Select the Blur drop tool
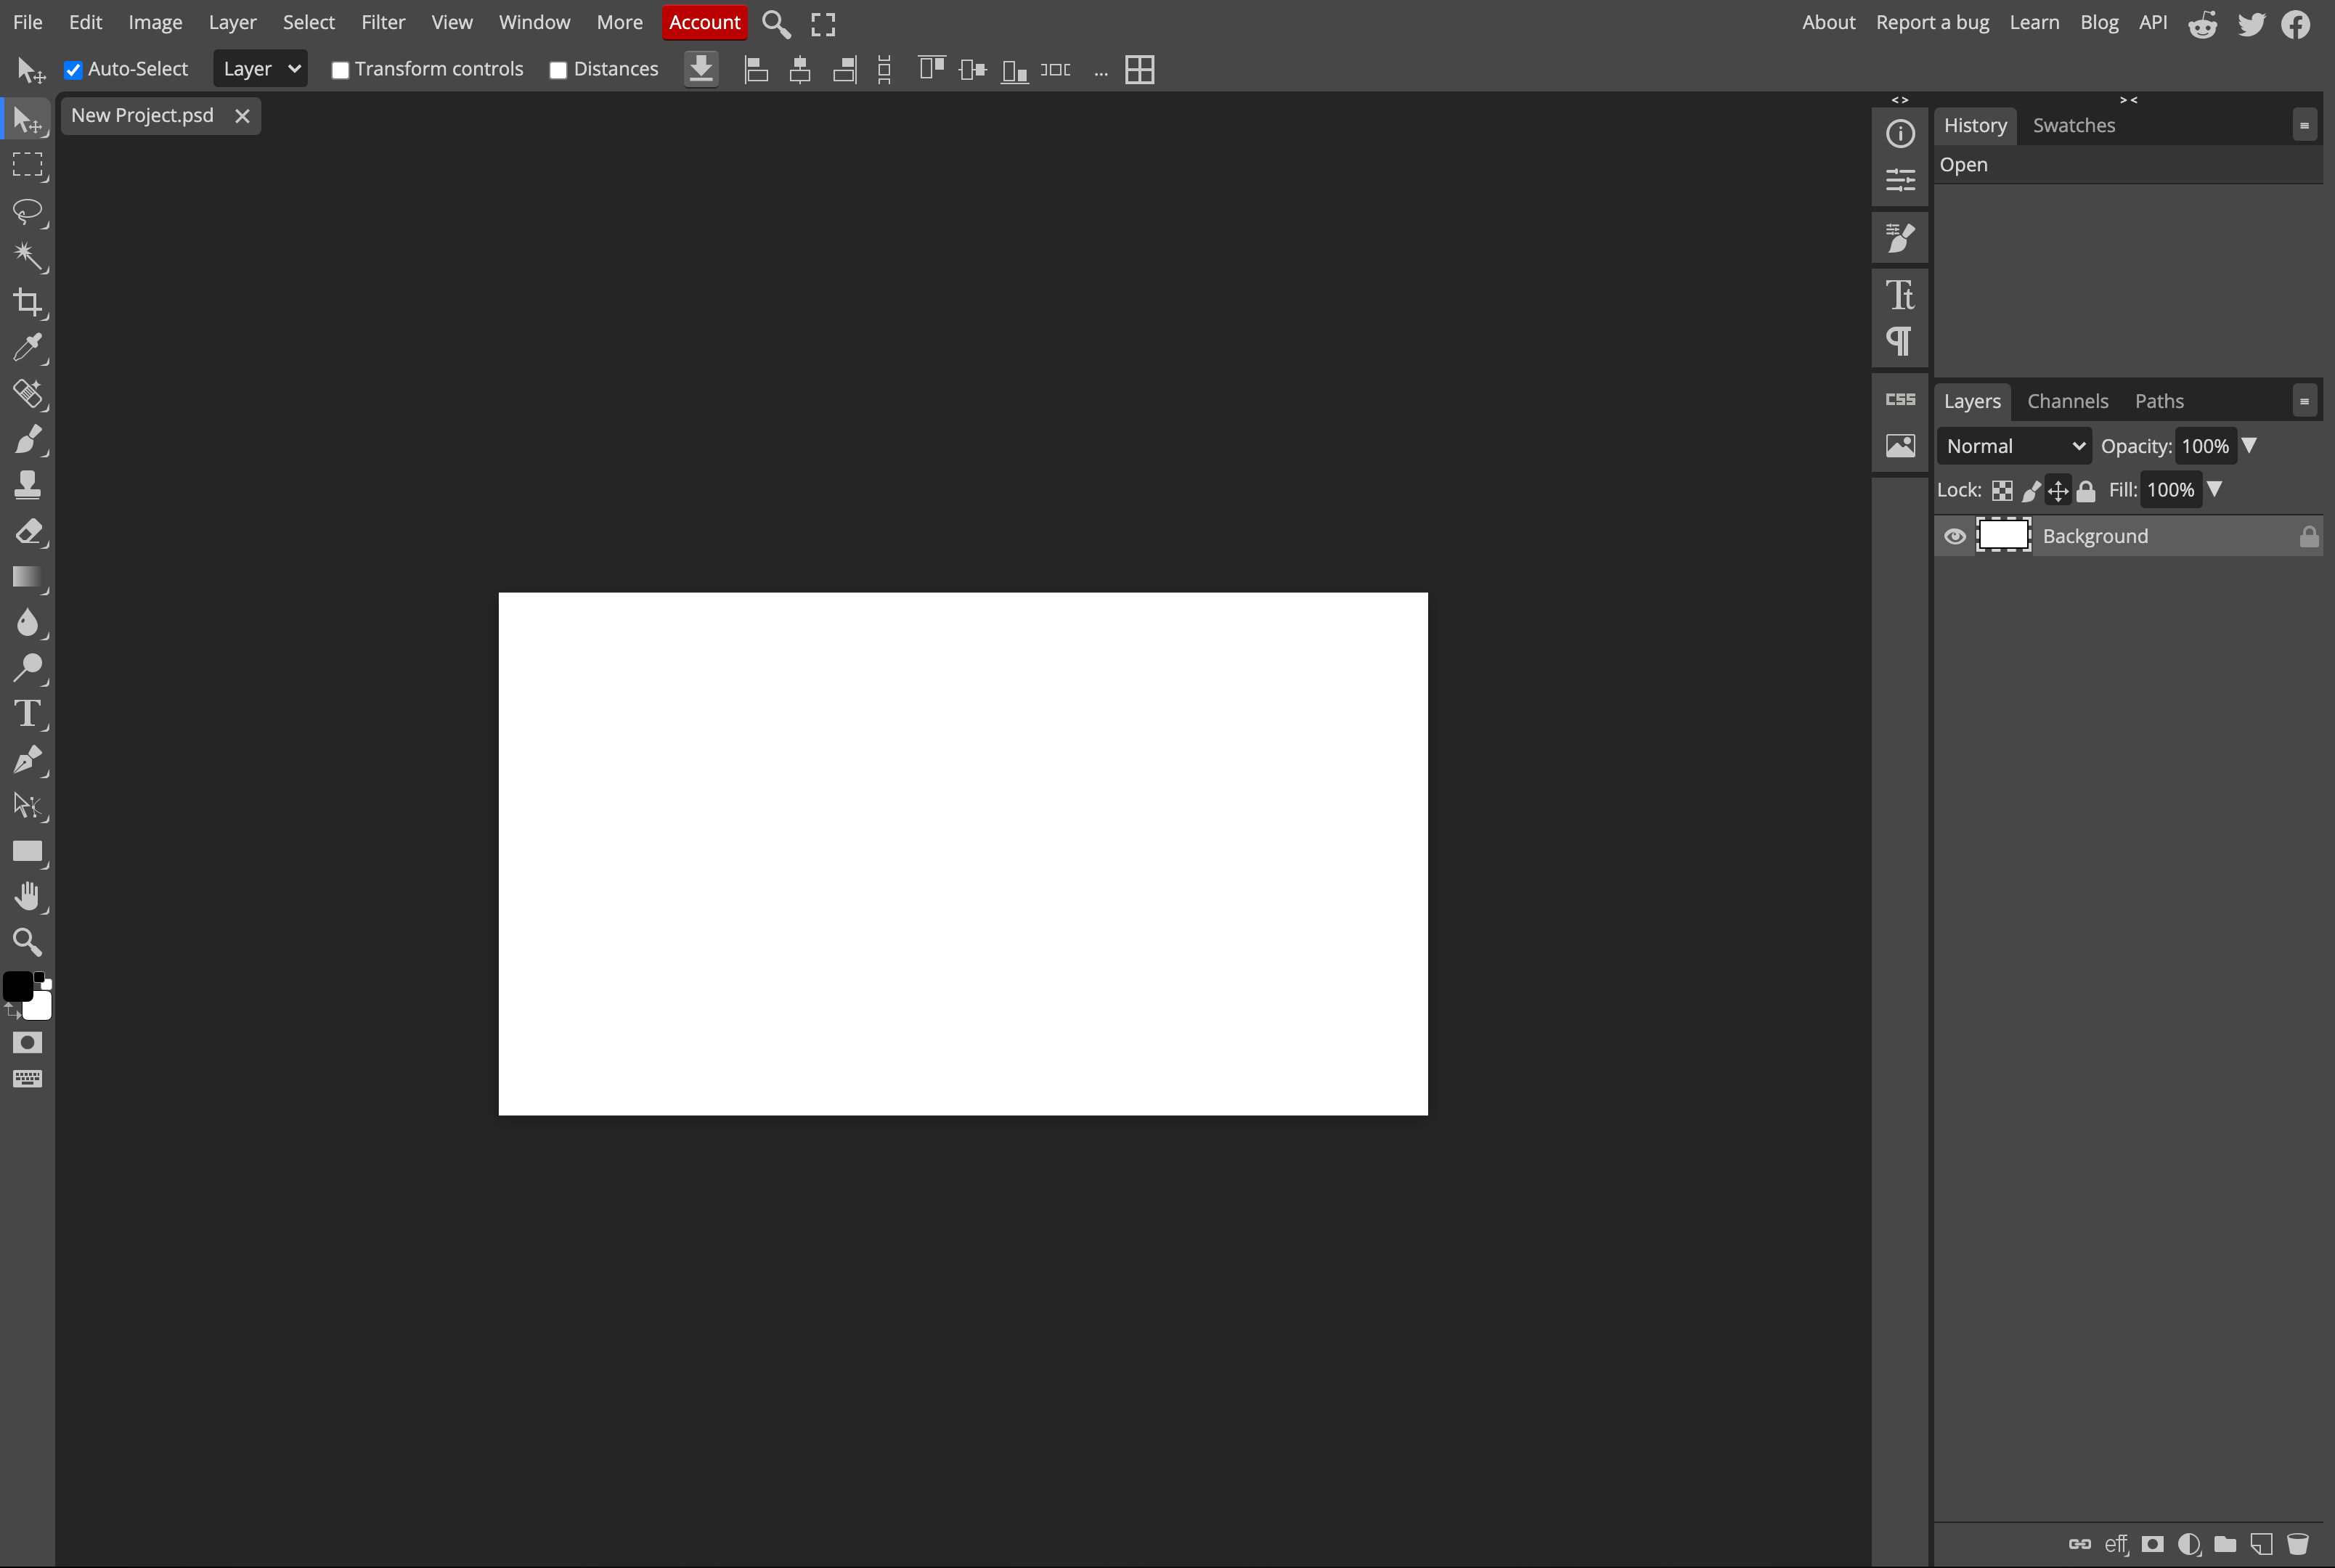Image resolution: width=2335 pixels, height=1568 pixels. pyautogui.click(x=28, y=622)
